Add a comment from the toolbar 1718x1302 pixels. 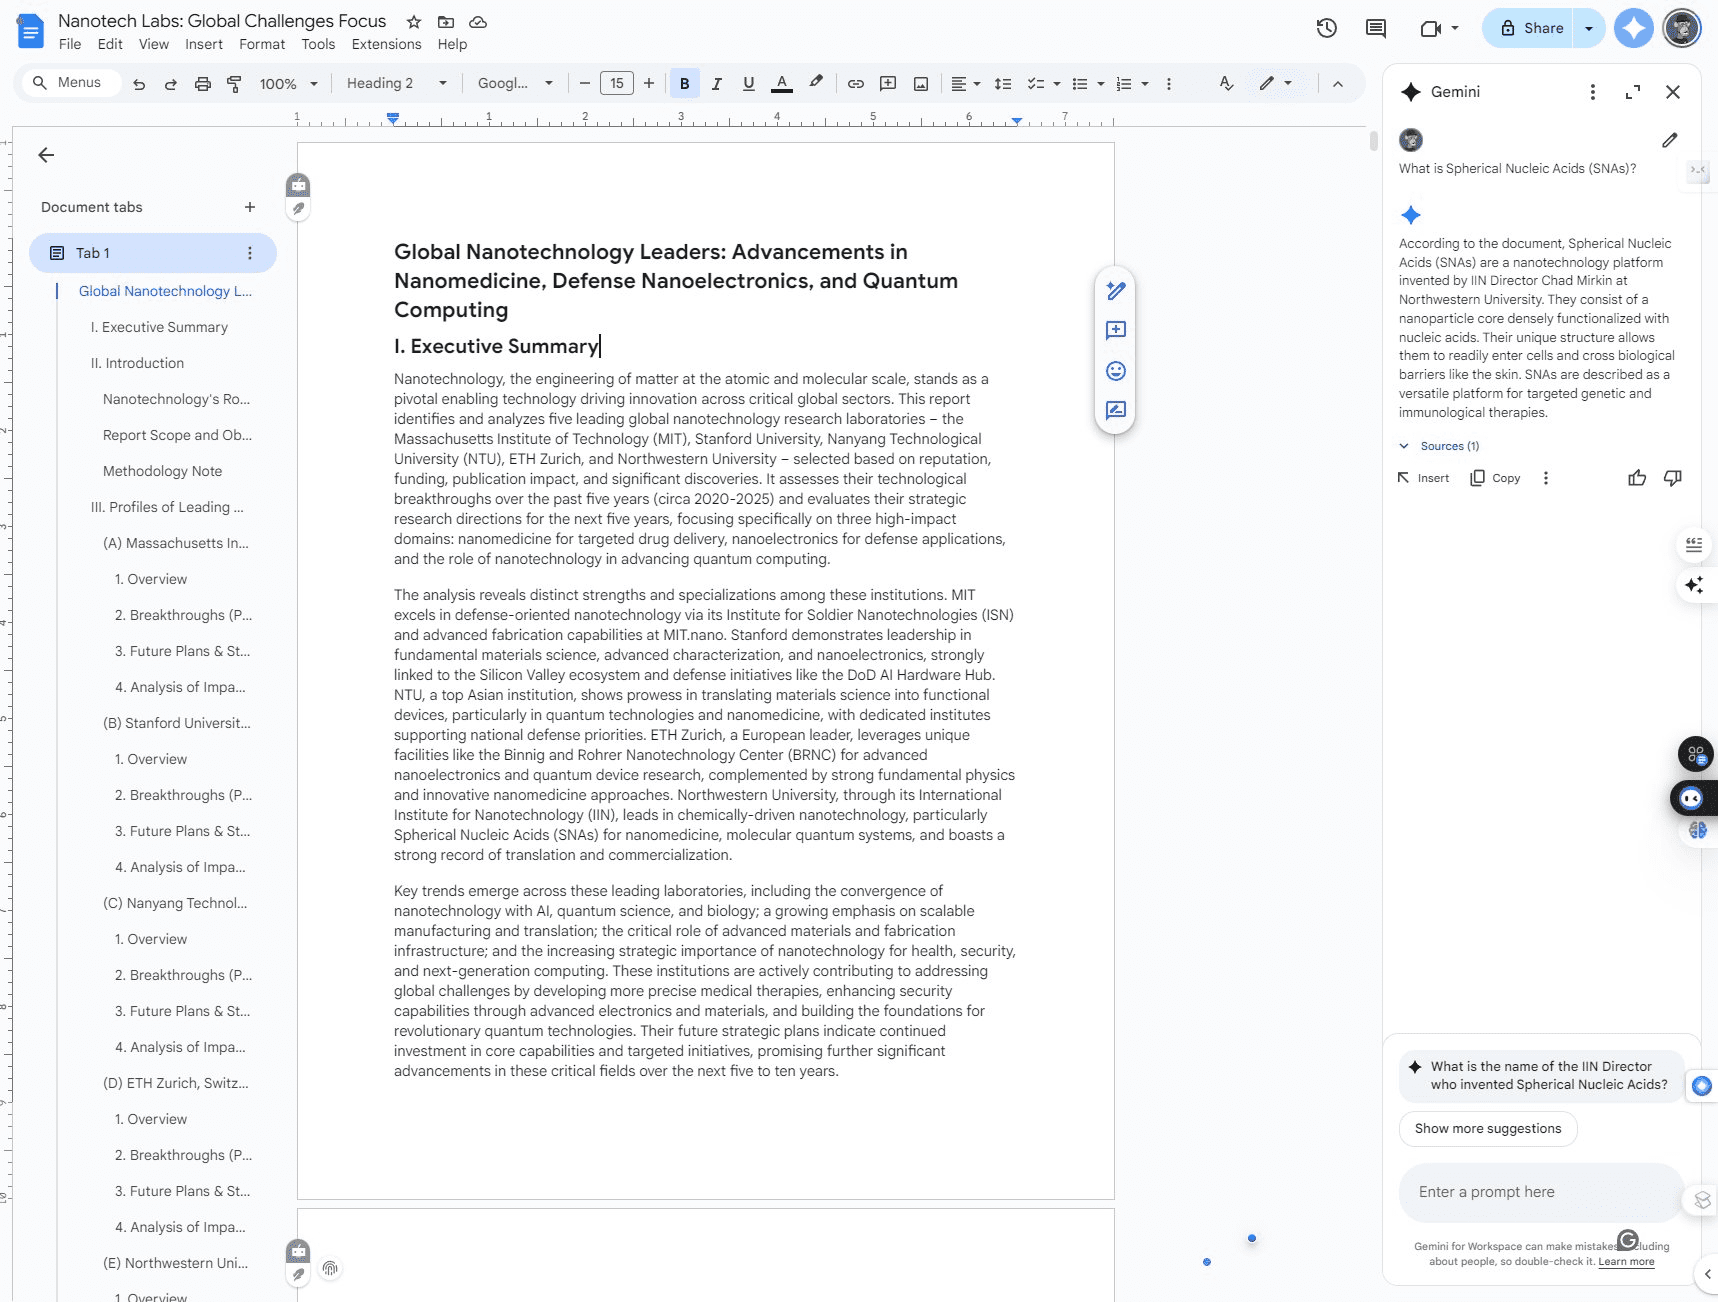[888, 84]
